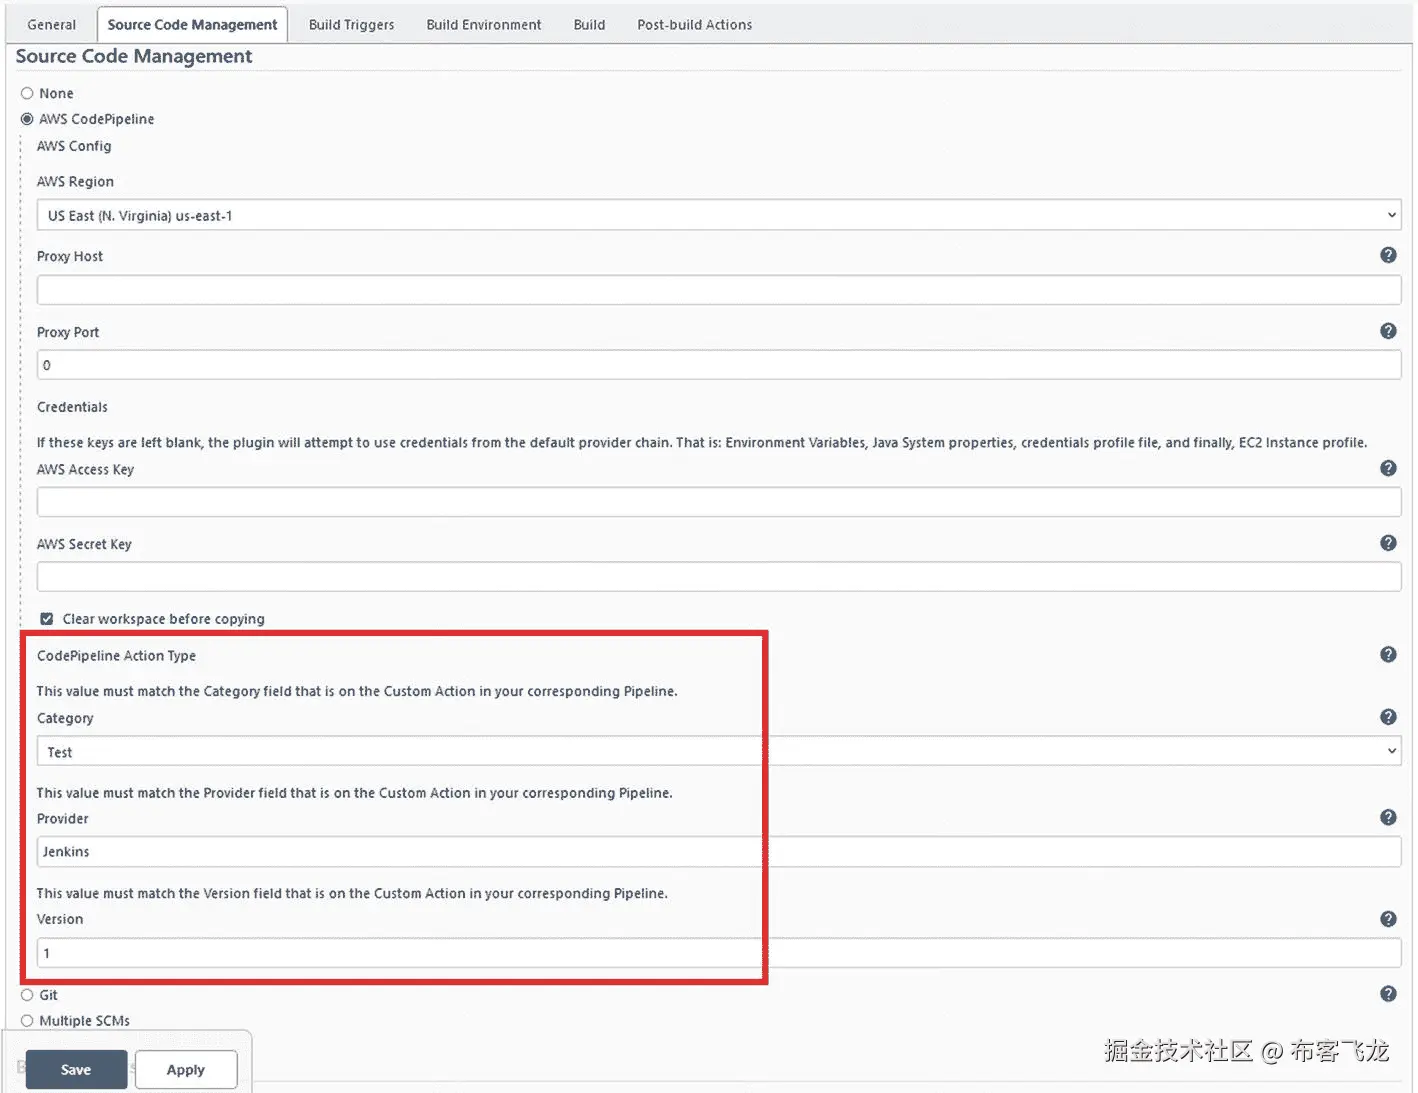Screen dimensions: 1418x1093
Task: Toggle Clear workspace before copying checkbox
Action: pos(46,619)
